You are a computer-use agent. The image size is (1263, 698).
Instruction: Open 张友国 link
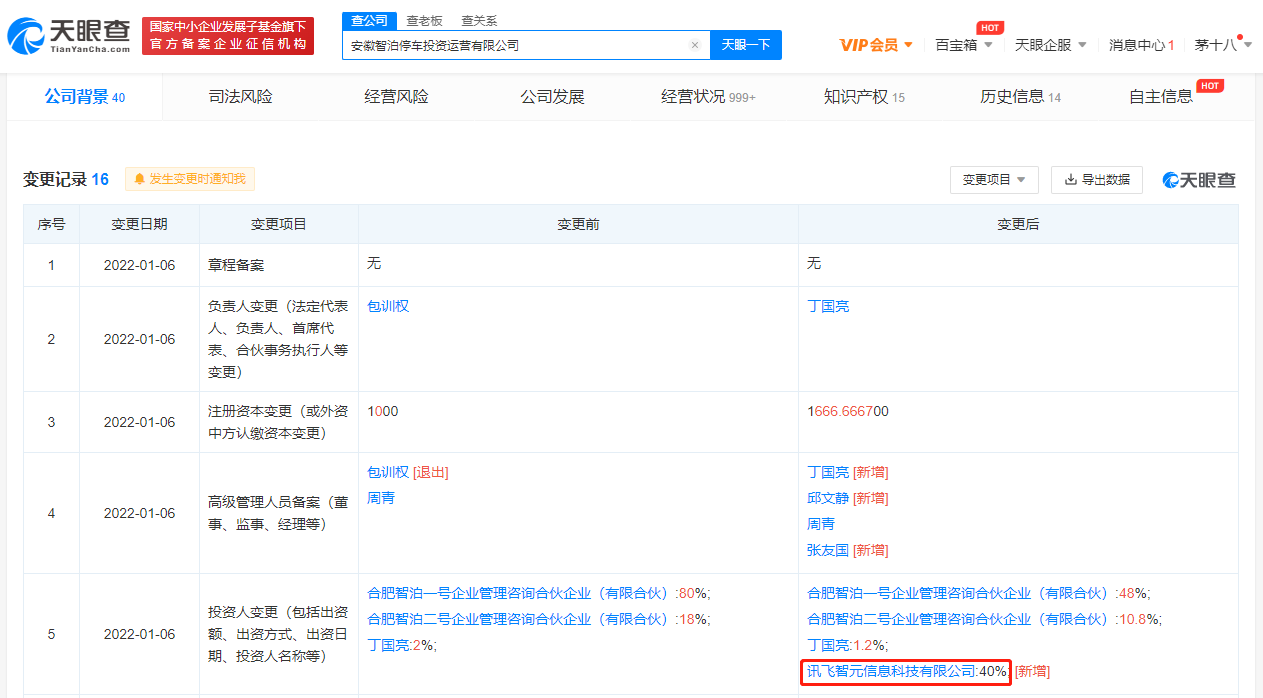pyautogui.click(x=828, y=550)
